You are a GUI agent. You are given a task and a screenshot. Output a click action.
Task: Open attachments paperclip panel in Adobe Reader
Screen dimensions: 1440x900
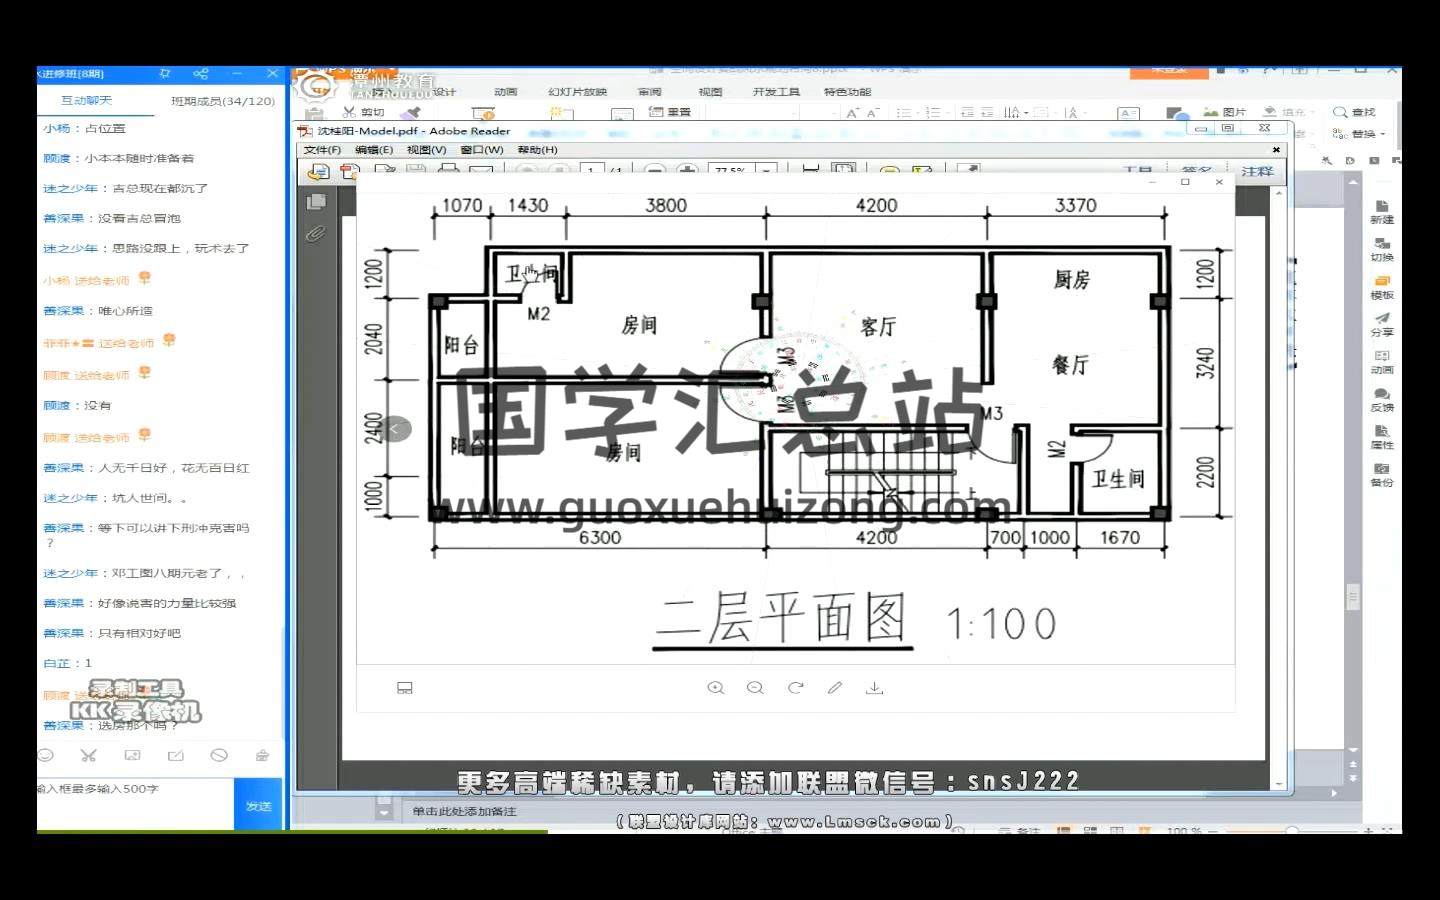coord(316,234)
